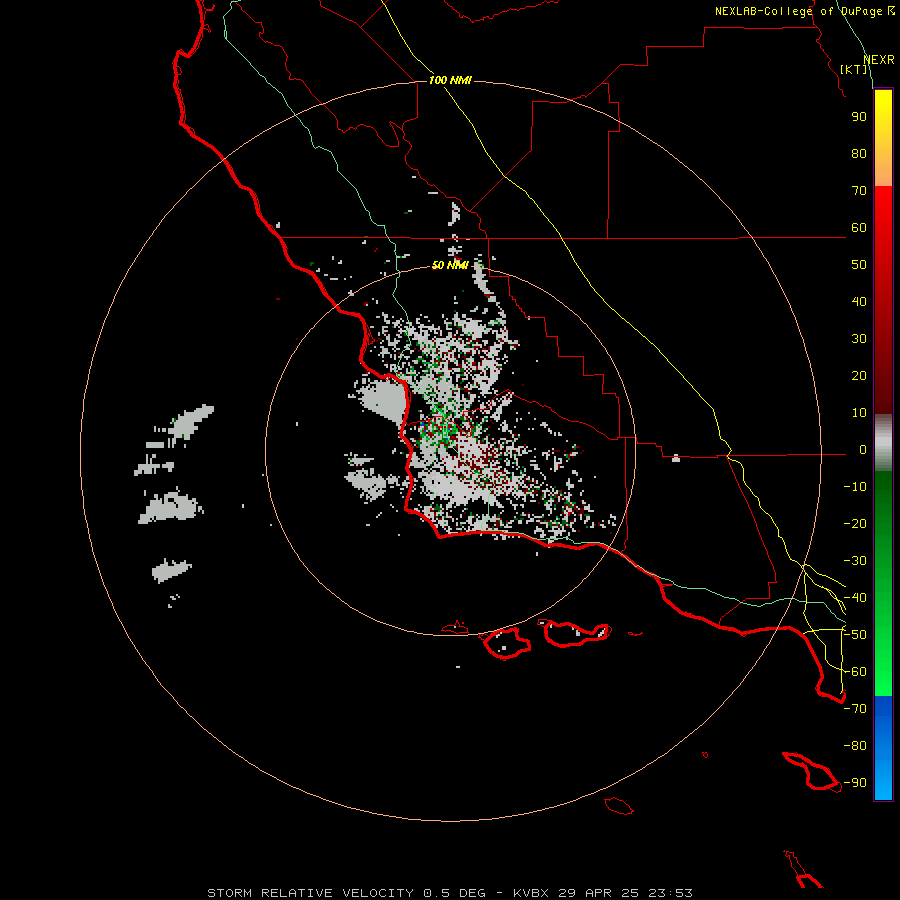Click the '30' value on the velocity scale
Viewport: 900px width, 900px height.
coord(859,339)
